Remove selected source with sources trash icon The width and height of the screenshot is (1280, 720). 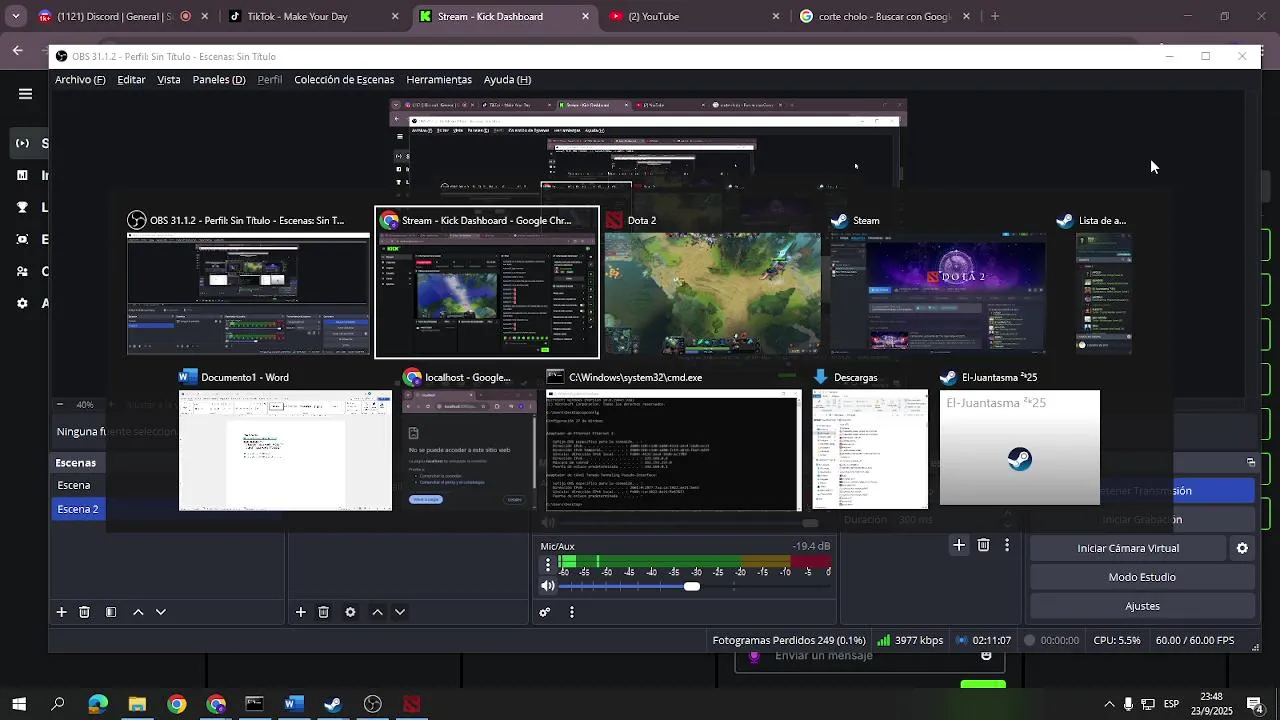tap(323, 612)
